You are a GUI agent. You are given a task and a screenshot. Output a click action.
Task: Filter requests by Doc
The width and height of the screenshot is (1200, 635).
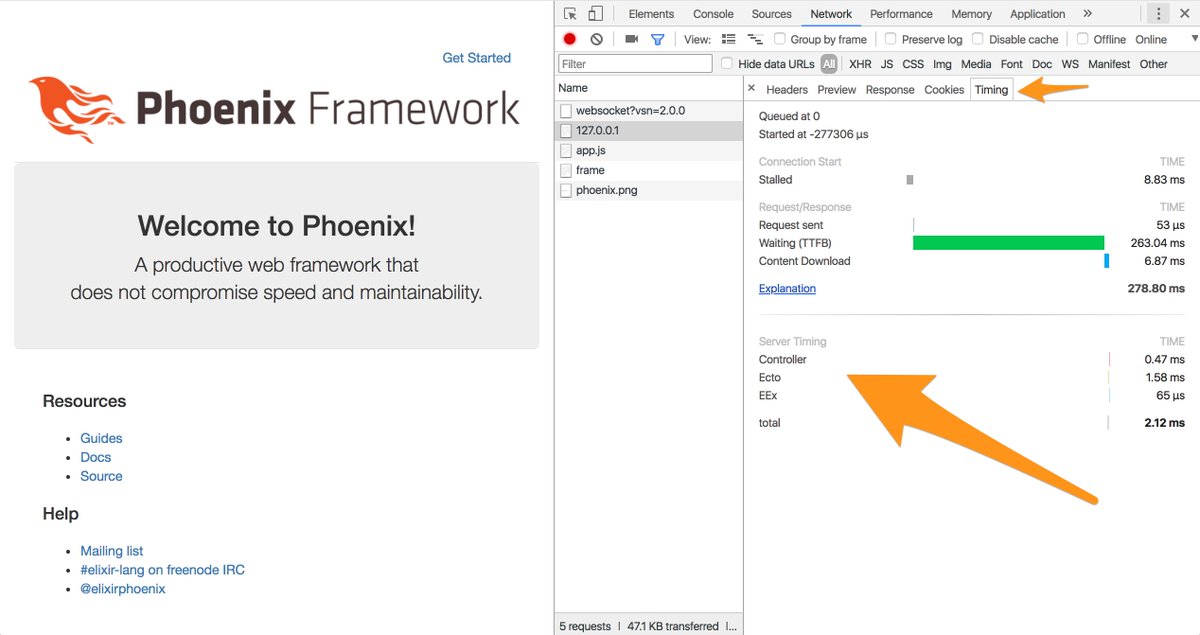click(1042, 64)
